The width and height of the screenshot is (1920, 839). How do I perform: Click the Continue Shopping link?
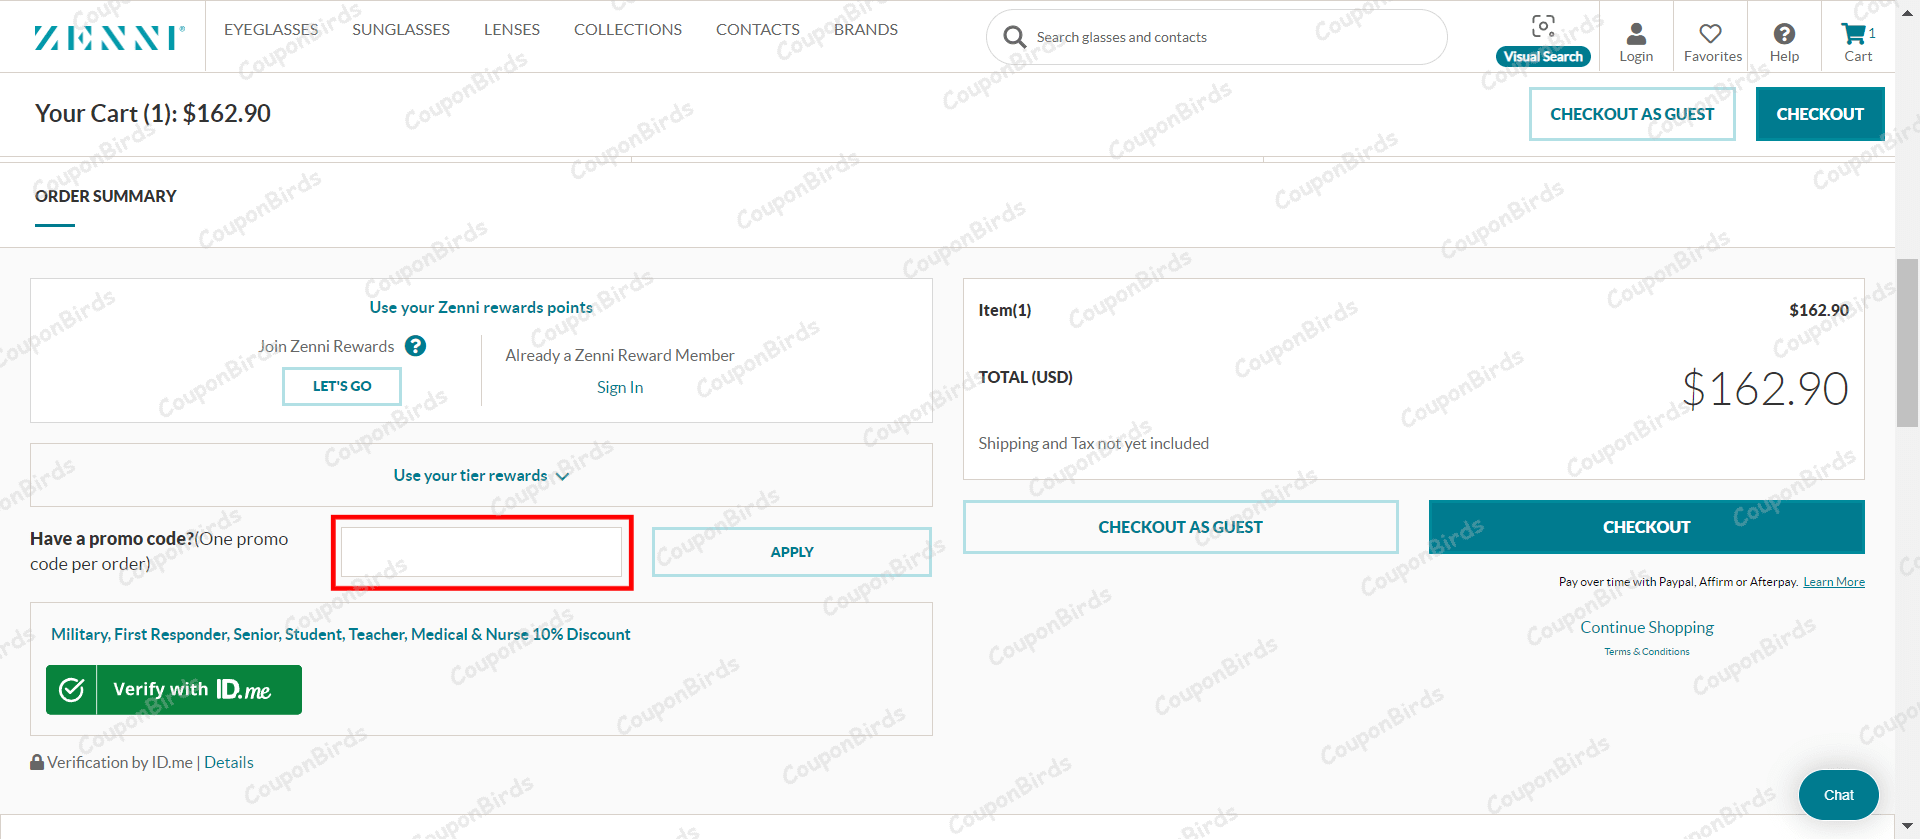click(1646, 627)
